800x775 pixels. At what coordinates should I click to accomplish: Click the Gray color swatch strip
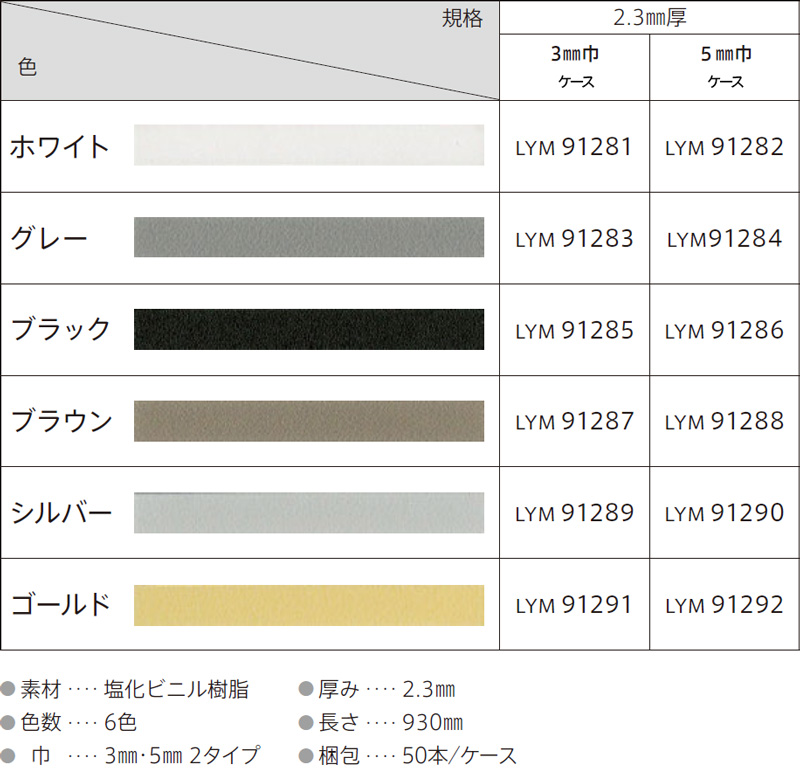(309, 237)
